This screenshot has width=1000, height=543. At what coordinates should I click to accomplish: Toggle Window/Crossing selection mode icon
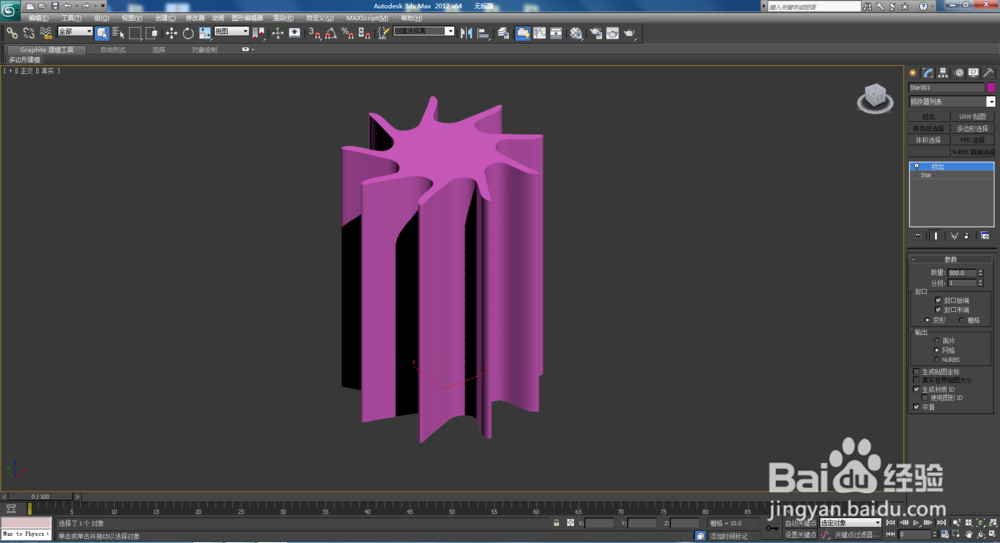point(151,33)
